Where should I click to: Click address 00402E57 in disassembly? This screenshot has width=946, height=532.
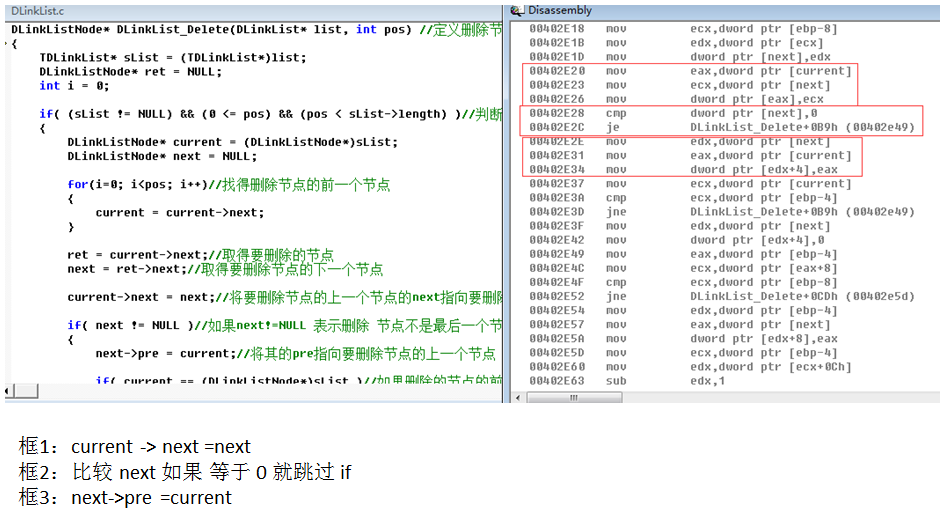(x=557, y=324)
